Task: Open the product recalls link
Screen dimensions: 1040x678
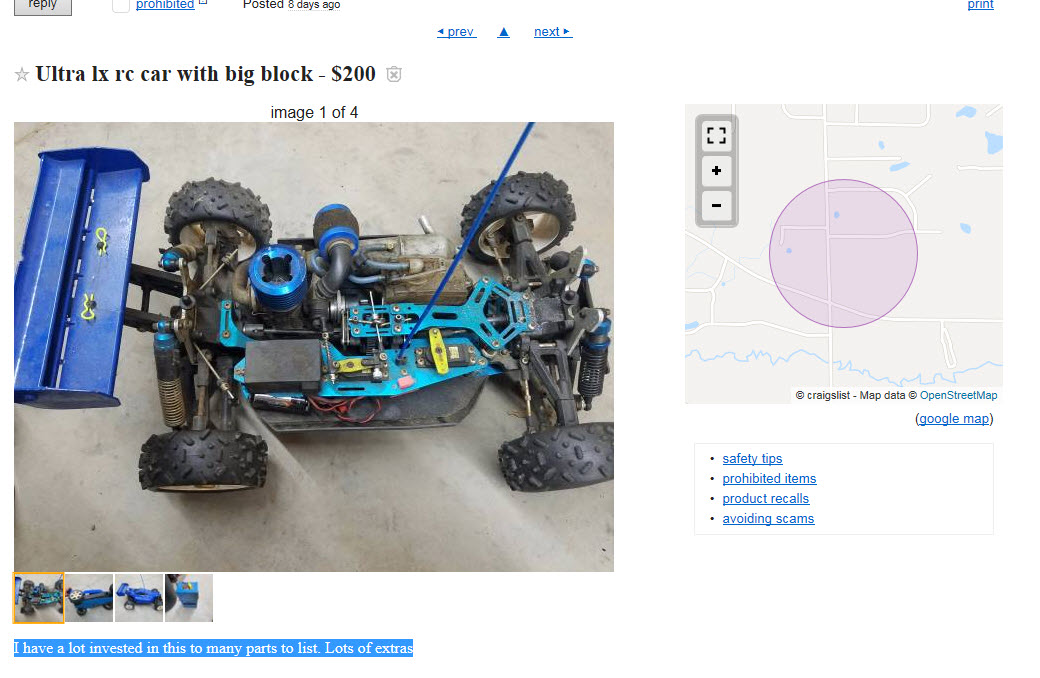Action: 765,498
